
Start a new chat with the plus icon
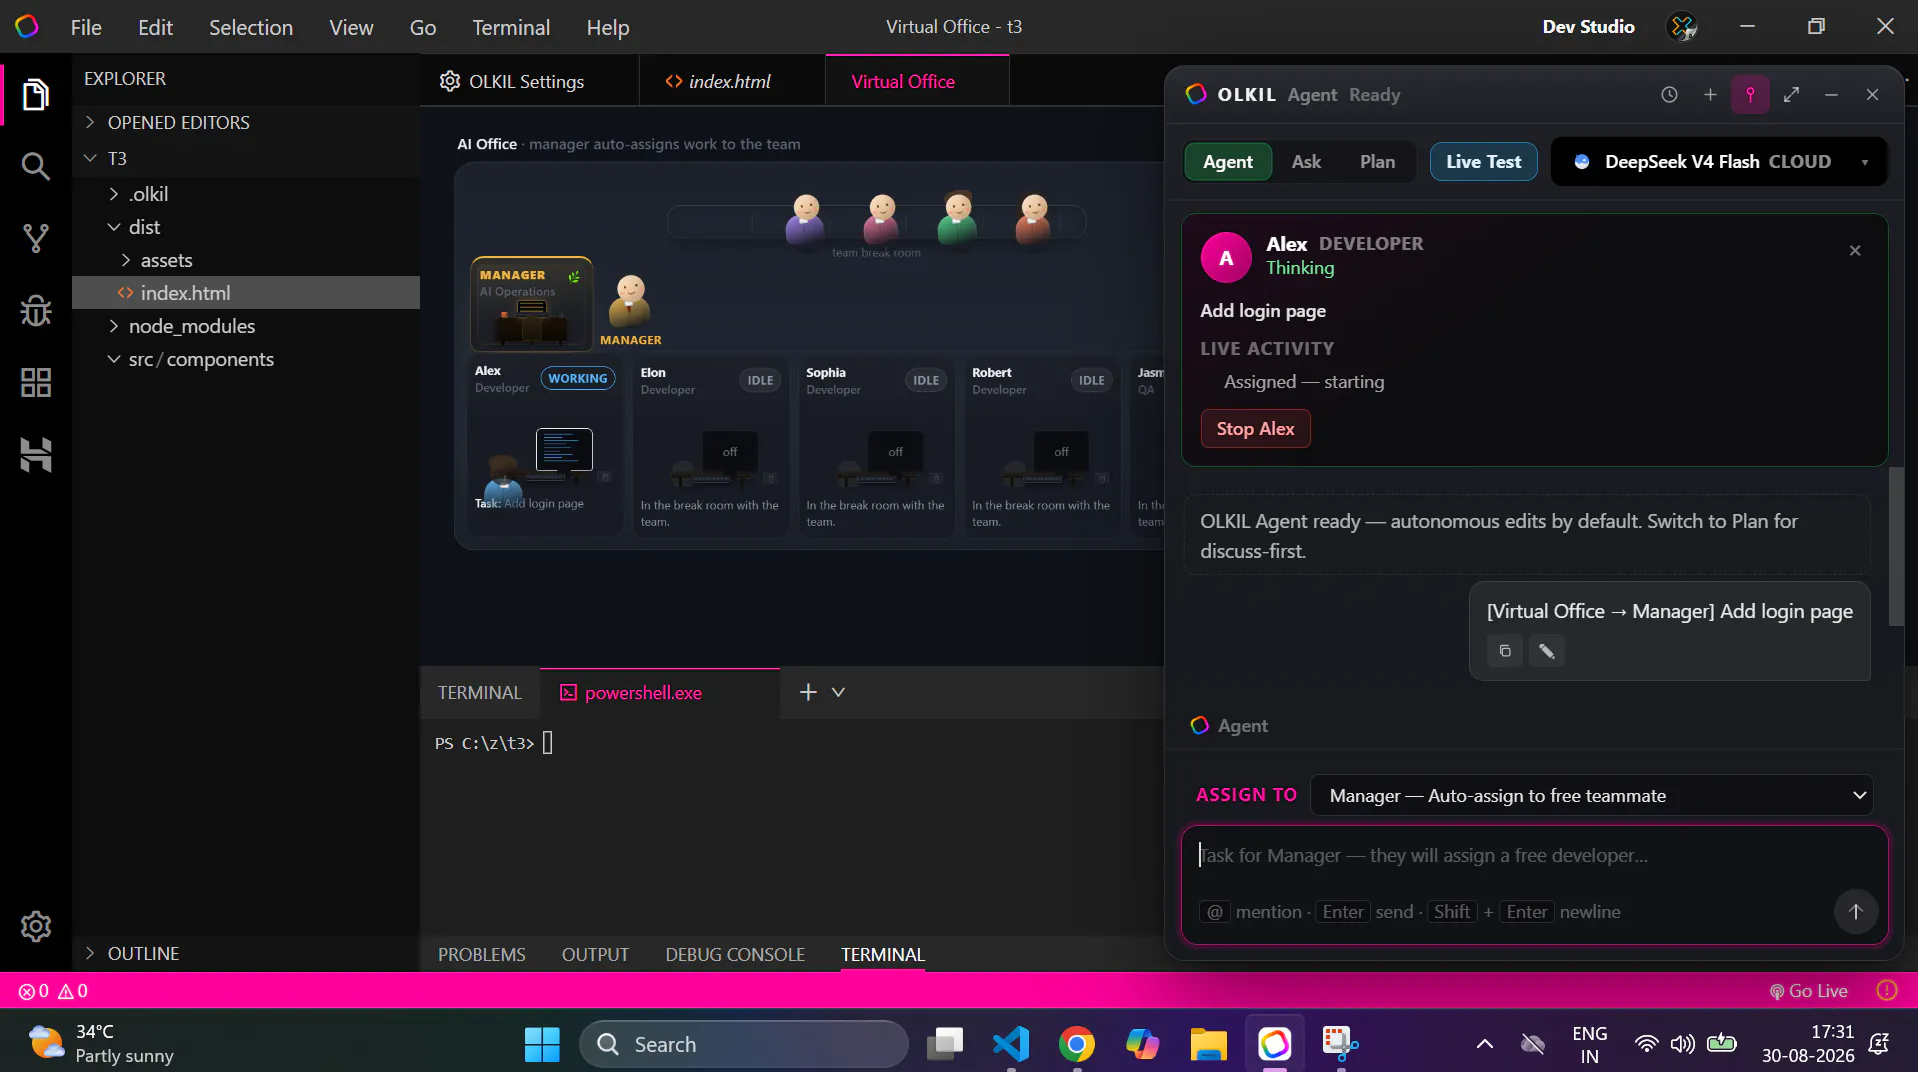(x=1710, y=95)
